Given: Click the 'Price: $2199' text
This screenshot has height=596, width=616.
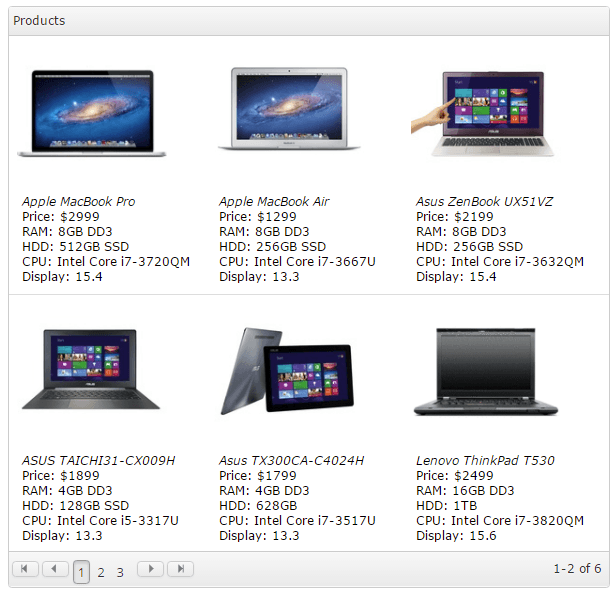Looking at the screenshot, I should [x=455, y=216].
